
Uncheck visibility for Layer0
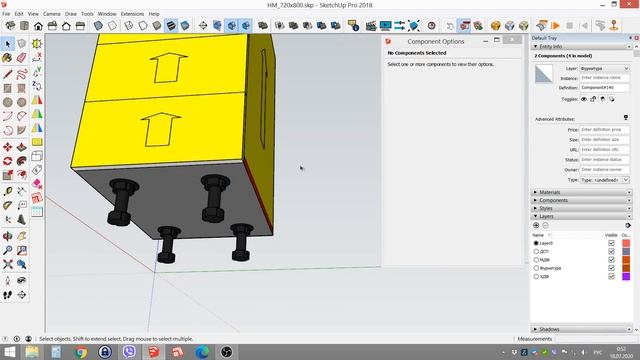(611, 243)
